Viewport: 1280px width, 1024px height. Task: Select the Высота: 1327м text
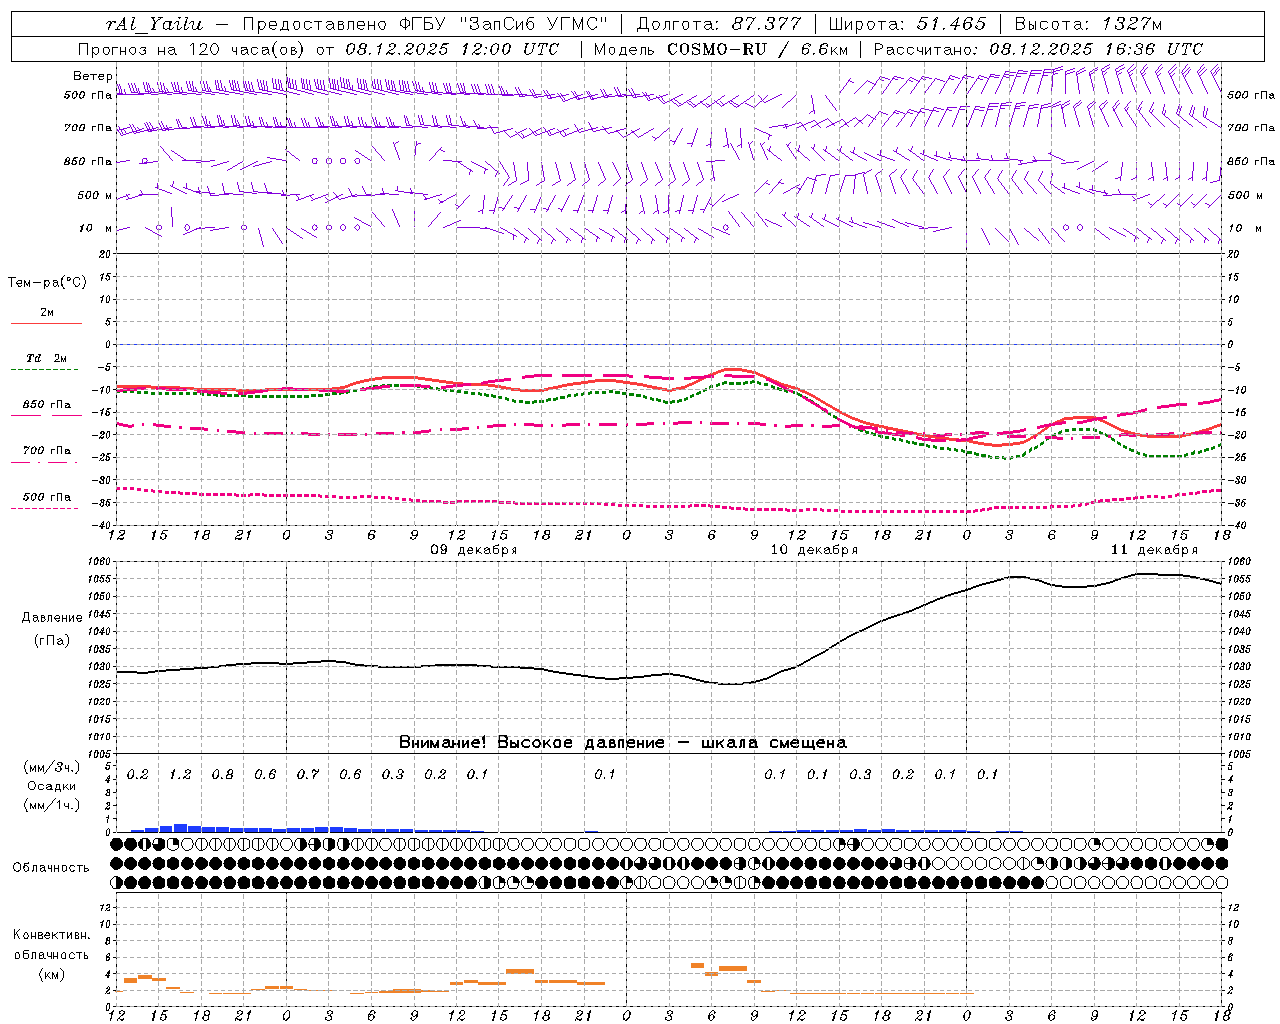pos(1088,24)
